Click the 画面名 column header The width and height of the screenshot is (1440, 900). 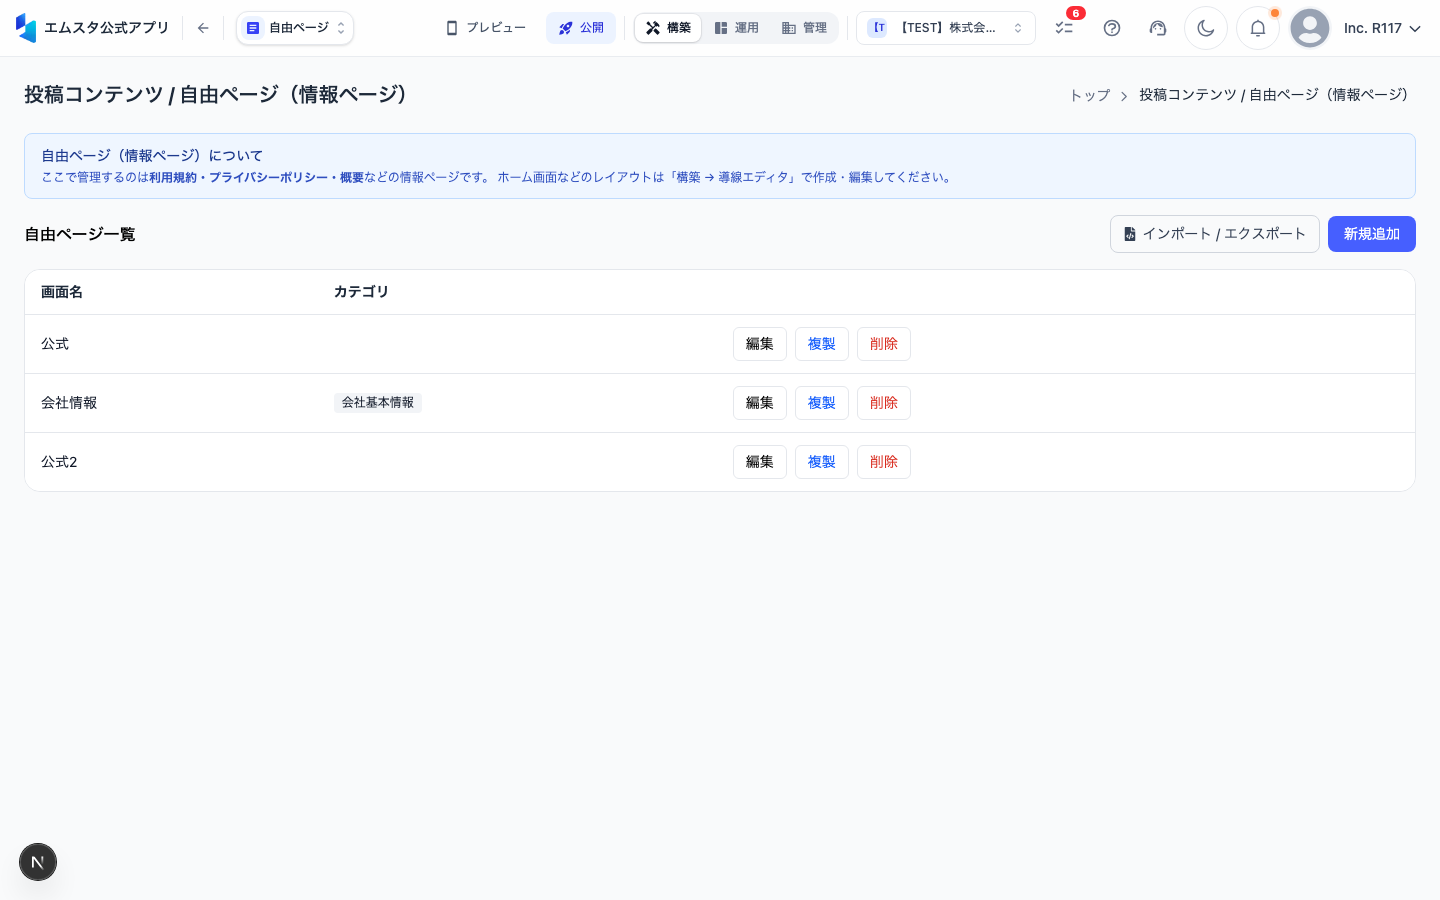click(62, 292)
